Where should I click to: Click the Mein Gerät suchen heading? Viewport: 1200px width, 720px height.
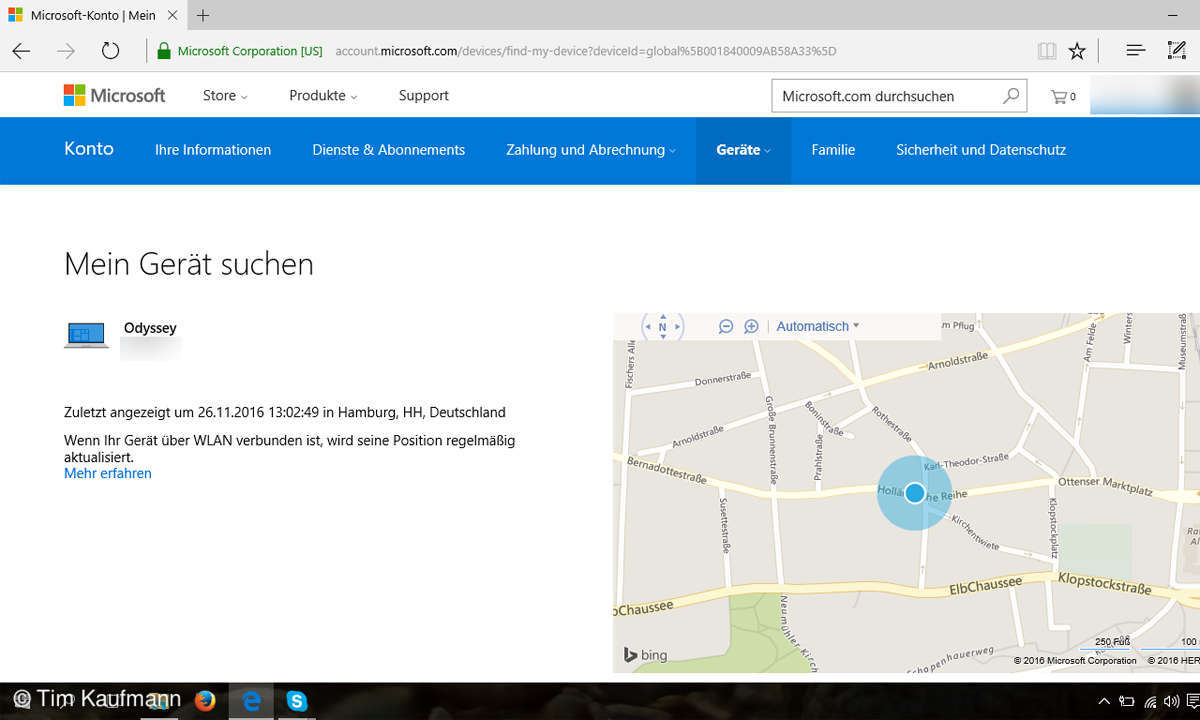[189, 264]
